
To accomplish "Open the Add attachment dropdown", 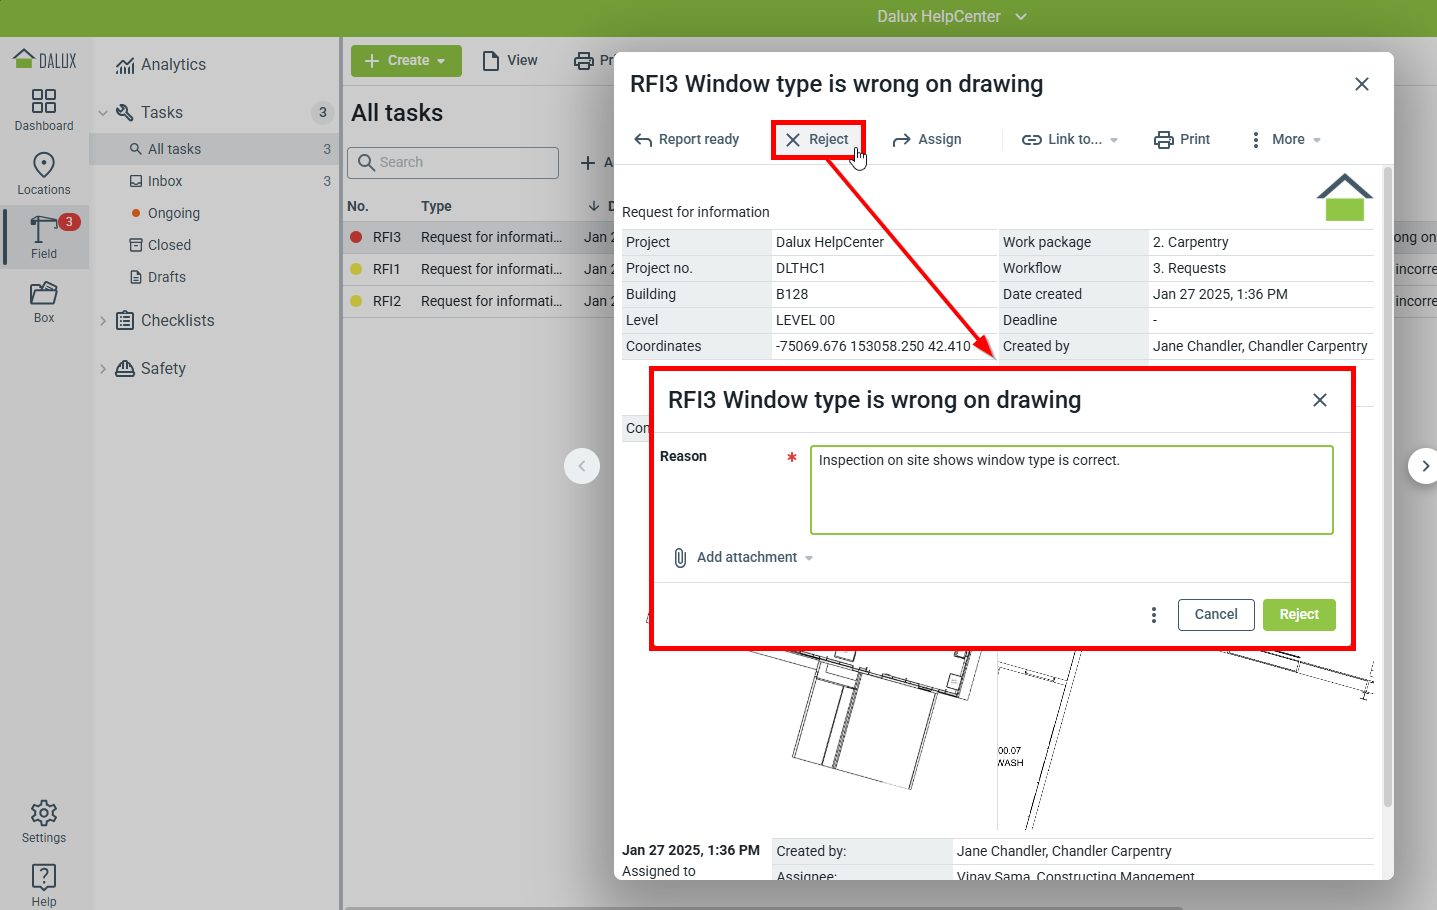I will [745, 558].
